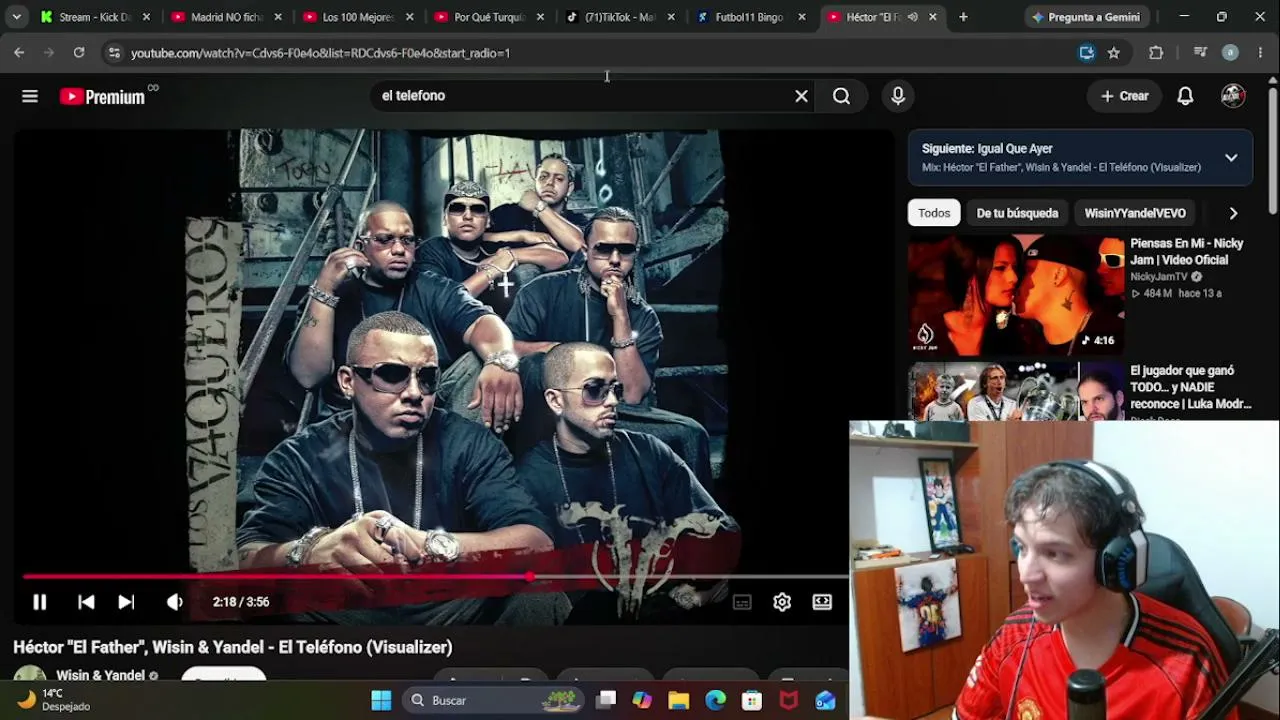Open Task View on the taskbar
The height and width of the screenshot is (720, 1280).
(607, 700)
